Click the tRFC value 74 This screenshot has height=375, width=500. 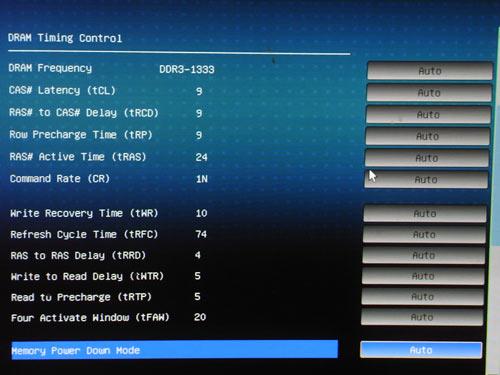coord(201,234)
